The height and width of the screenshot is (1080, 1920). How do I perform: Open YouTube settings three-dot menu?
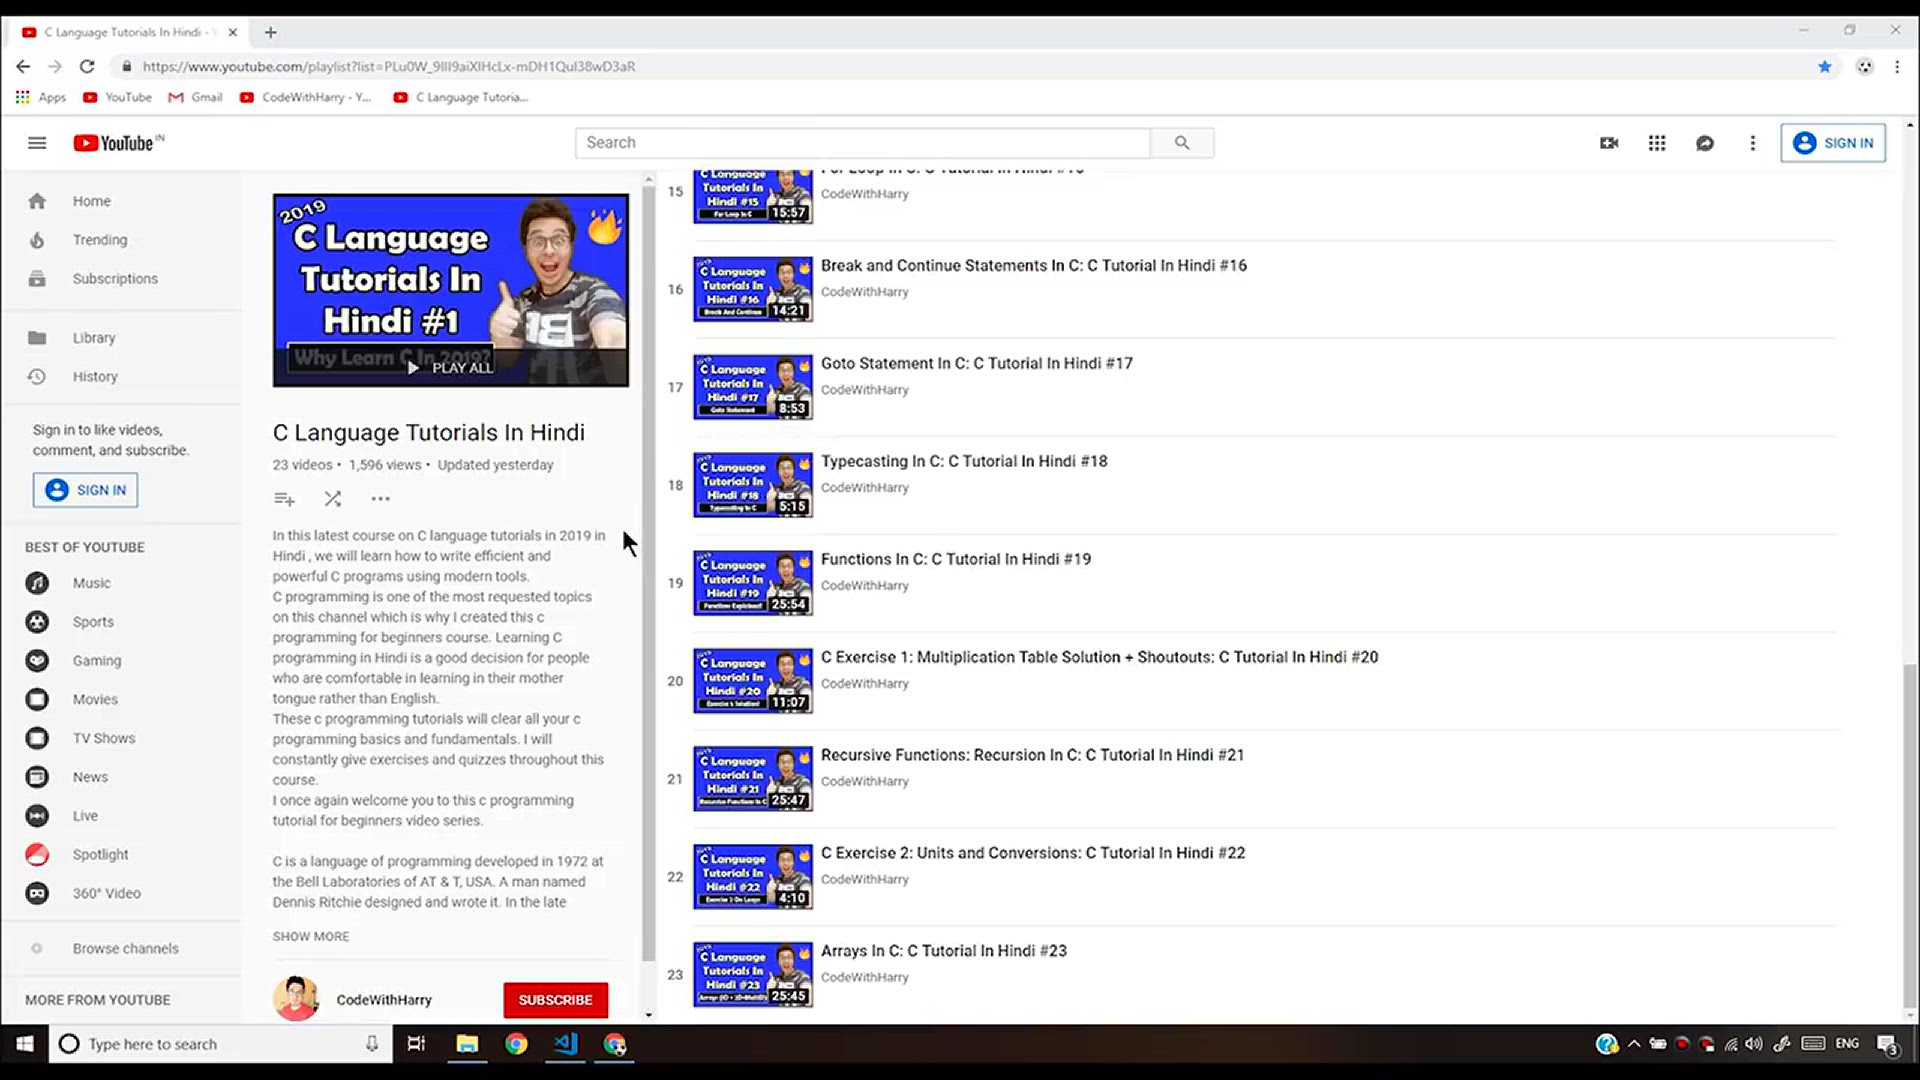point(1752,143)
